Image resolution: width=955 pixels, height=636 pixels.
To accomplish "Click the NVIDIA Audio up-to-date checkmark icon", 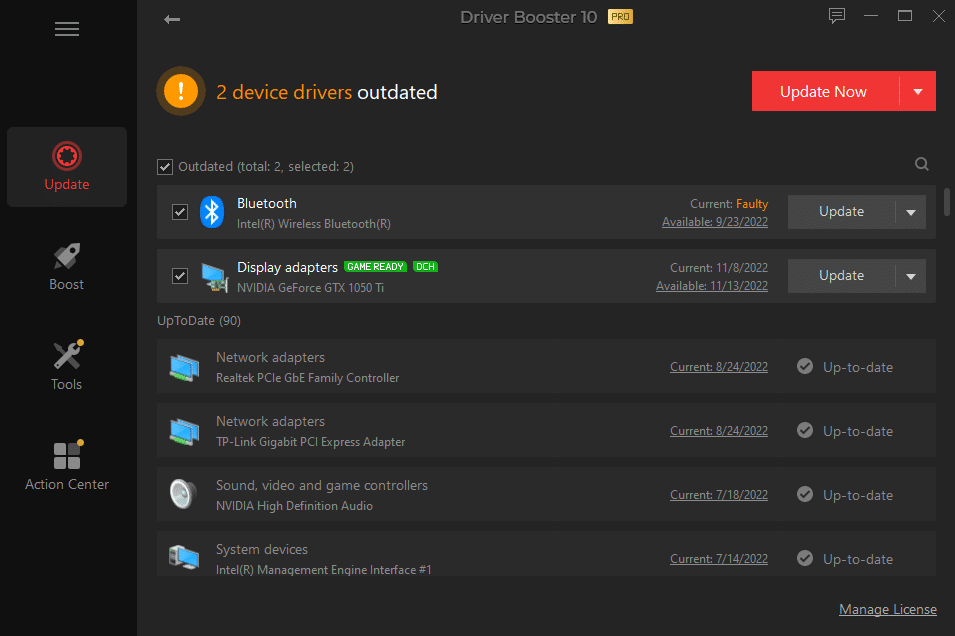I will tap(805, 494).
